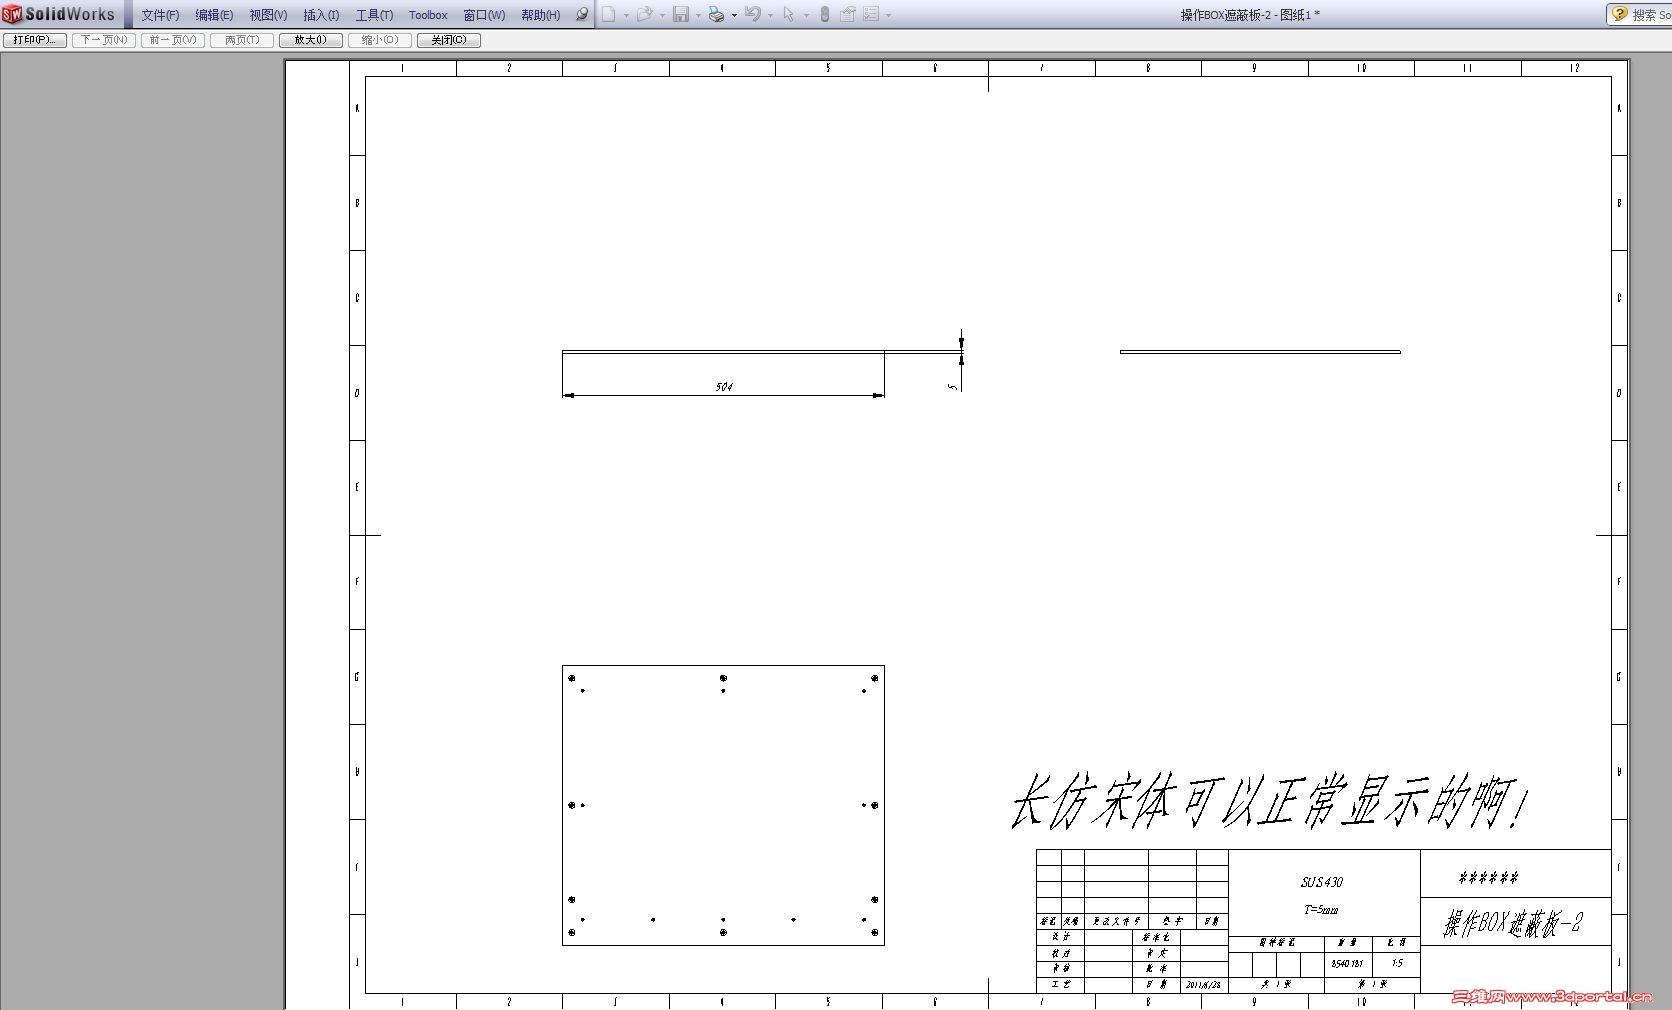Click the File Properties icon

tap(848, 14)
